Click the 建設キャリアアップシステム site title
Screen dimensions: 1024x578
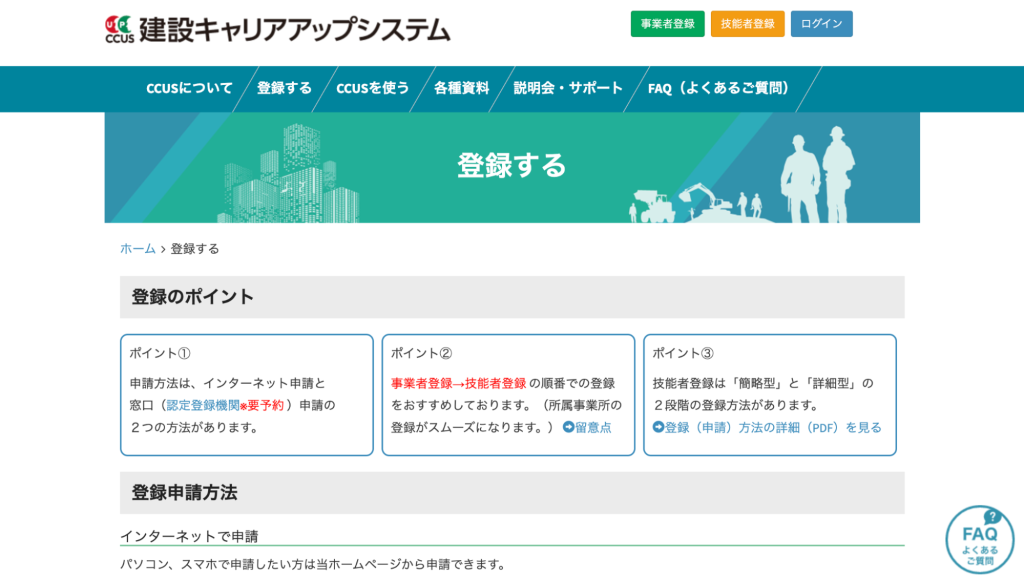[x=295, y=30]
